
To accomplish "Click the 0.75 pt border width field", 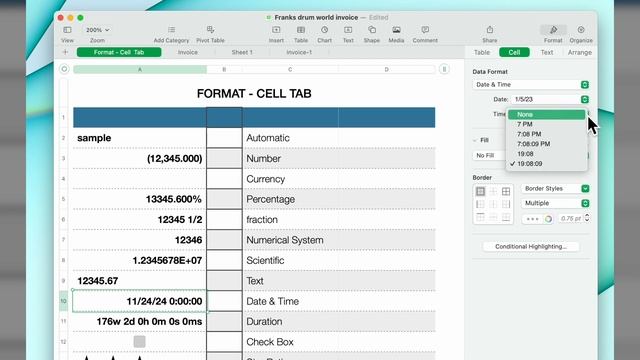I will click(570, 219).
